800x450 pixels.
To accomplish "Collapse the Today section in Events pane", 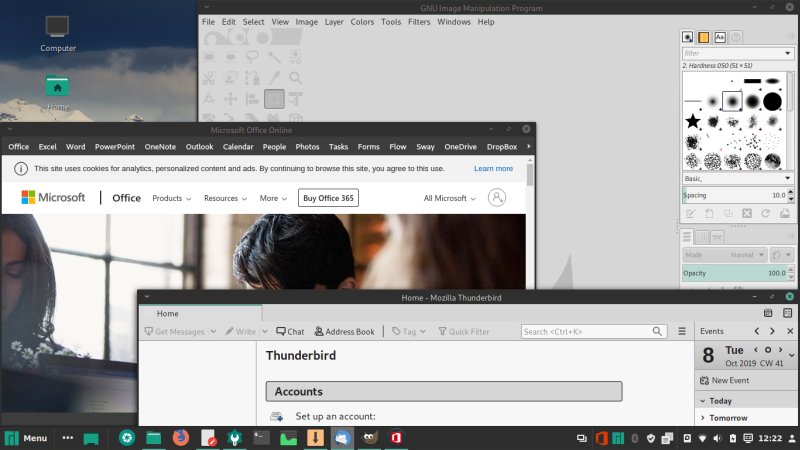I will coord(703,401).
